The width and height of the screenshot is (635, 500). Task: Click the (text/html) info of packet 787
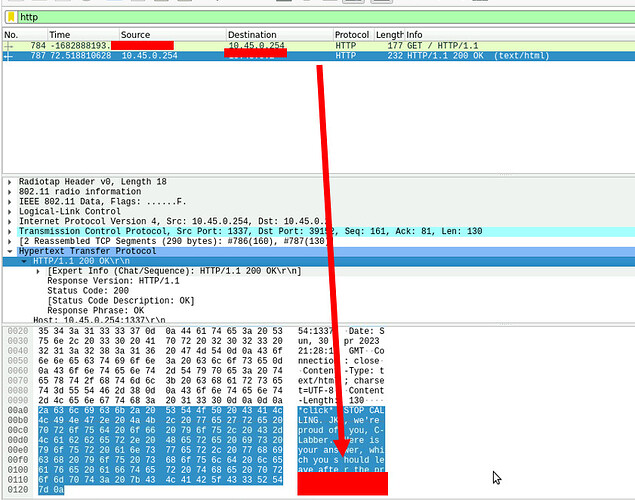(521, 56)
